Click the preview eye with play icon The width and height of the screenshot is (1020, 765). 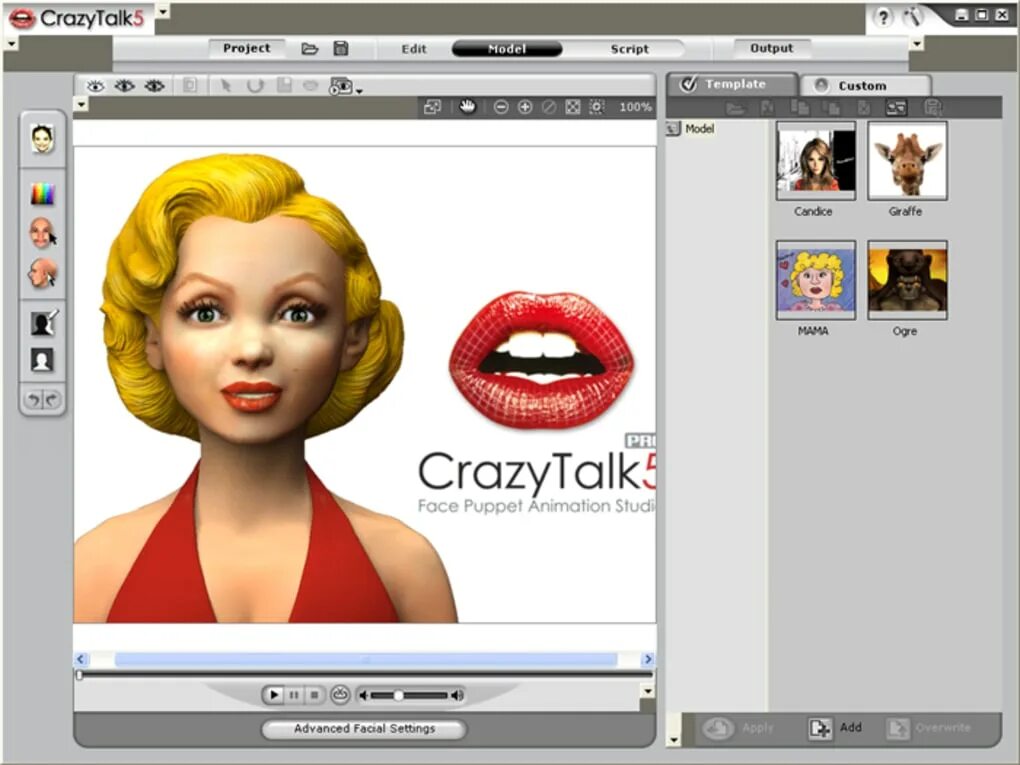(341, 86)
